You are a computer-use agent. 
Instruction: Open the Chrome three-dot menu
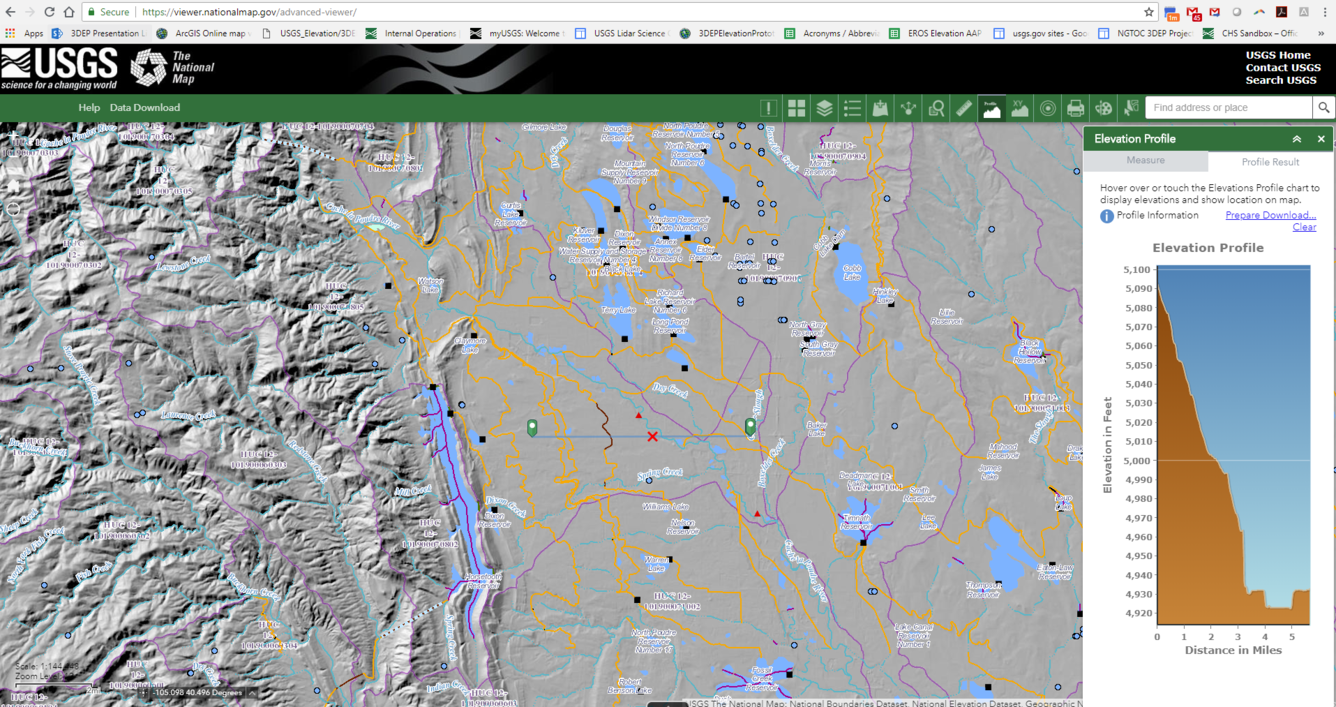click(1325, 12)
